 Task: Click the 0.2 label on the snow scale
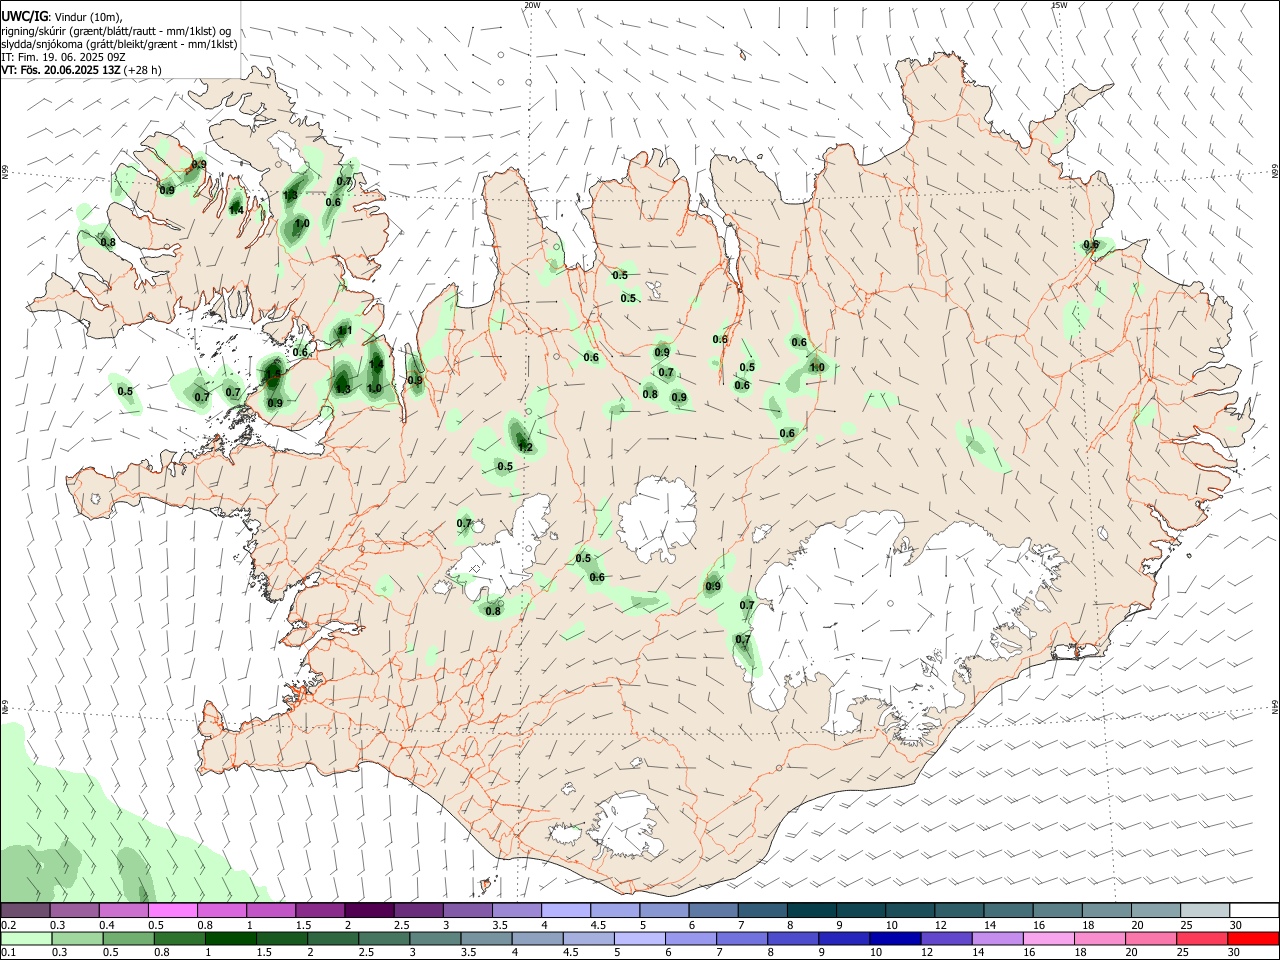[9, 925]
